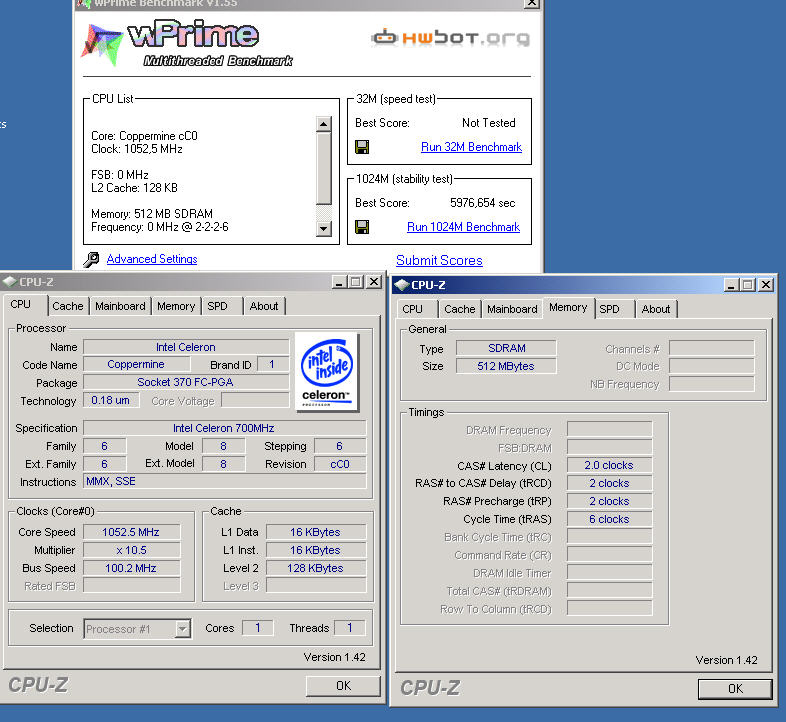This screenshot has width=786, height=722.
Task: Click the CPU List scrollbar thumb
Action: (324, 168)
